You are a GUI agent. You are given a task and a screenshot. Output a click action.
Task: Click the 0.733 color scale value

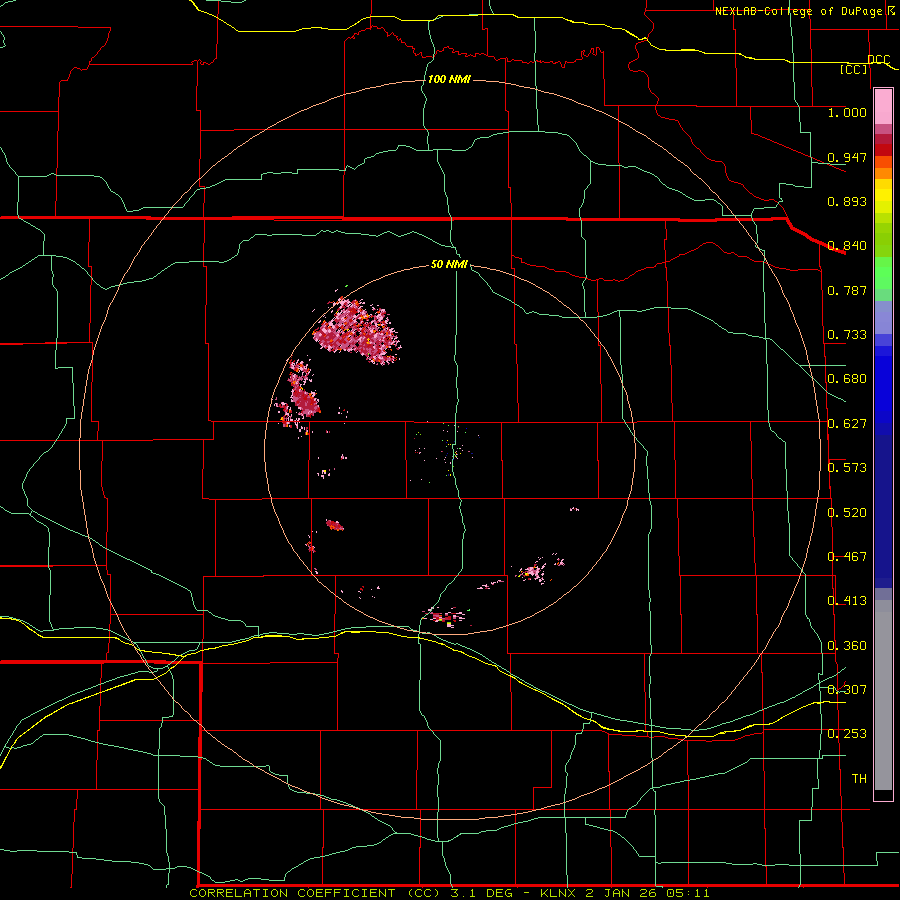[847, 335]
